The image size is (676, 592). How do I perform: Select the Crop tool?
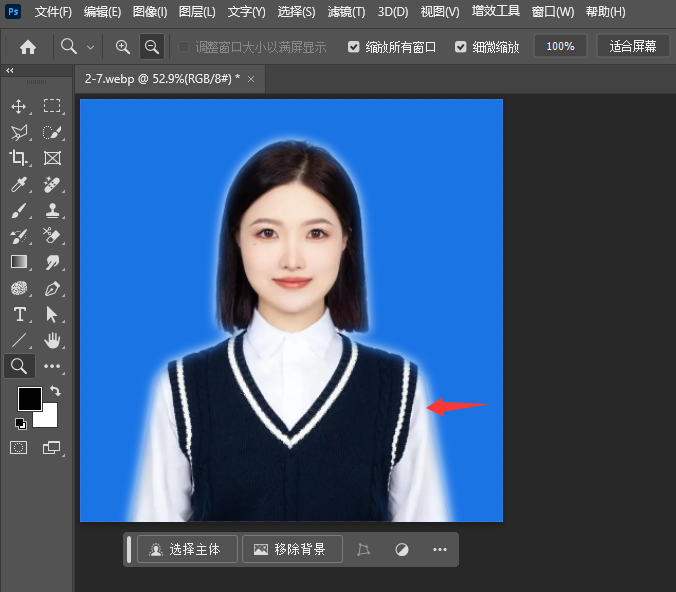pos(19,158)
